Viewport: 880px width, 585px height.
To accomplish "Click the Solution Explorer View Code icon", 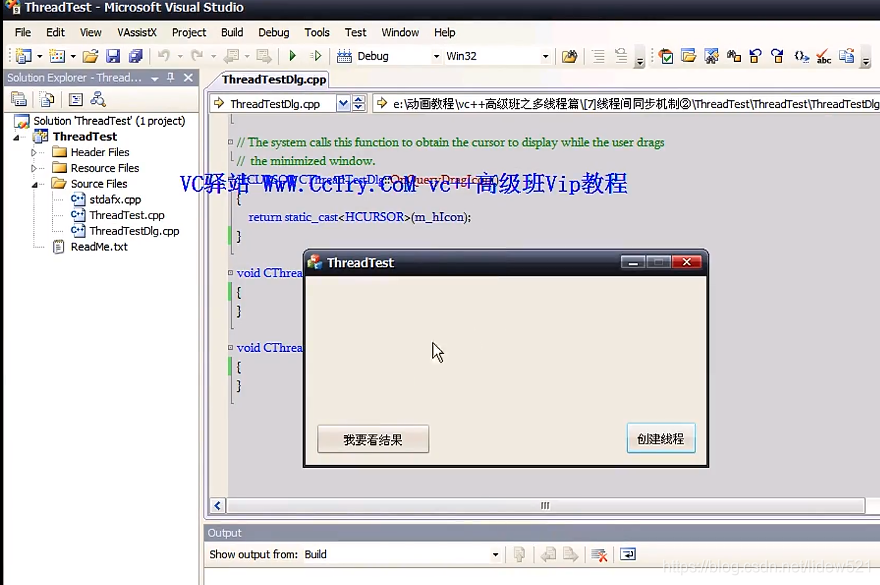I will click(75, 99).
